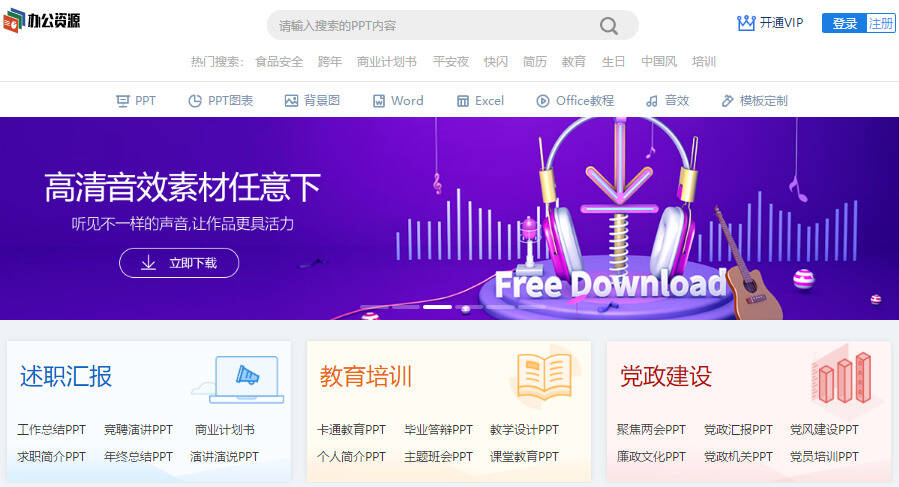Open 模板定制 custom templates page

point(755,101)
